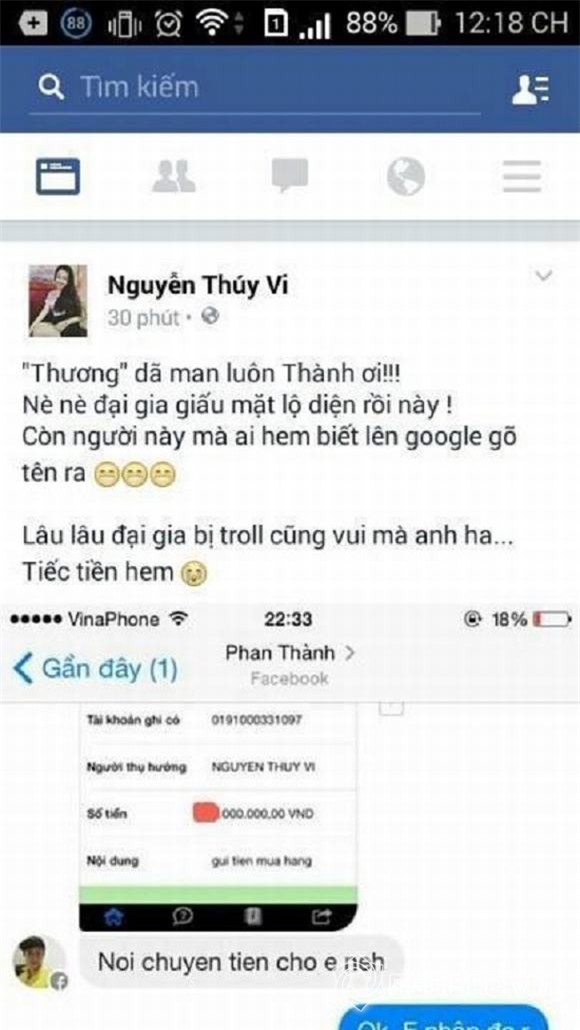Go back via Gần đây (1)
580x1030 pixels.
[96, 669]
